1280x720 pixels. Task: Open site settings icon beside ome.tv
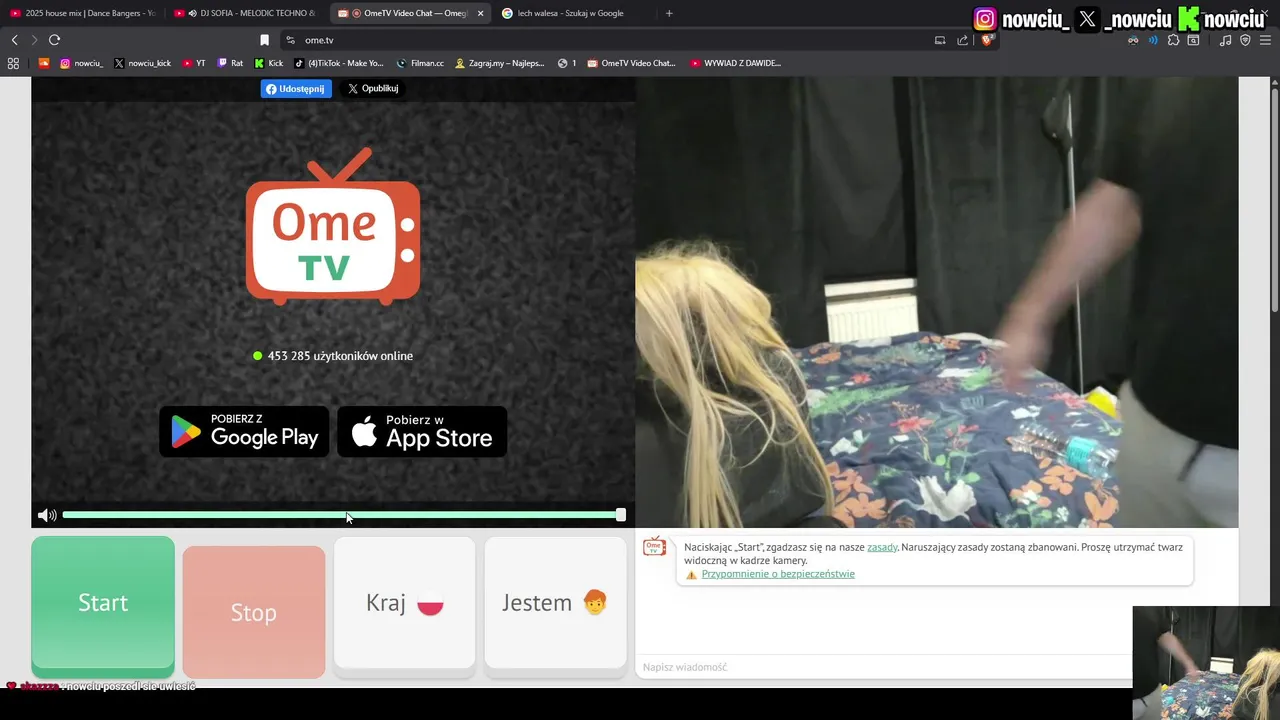click(x=290, y=40)
